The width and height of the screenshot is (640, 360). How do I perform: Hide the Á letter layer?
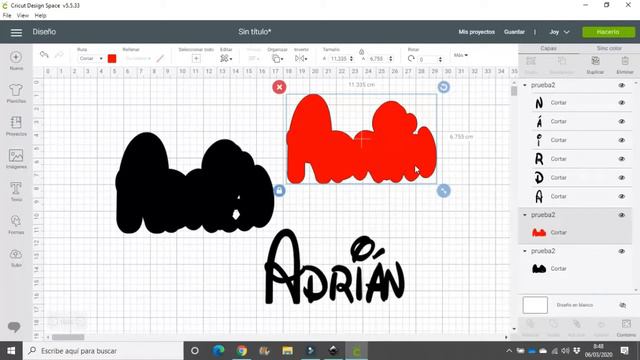pyautogui.click(x=622, y=122)
